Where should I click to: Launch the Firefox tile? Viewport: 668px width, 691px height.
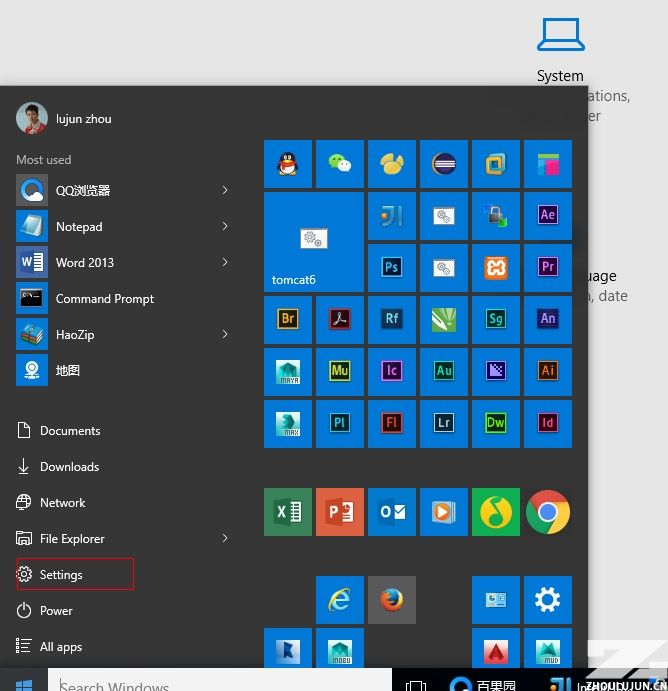click(392, 600)
